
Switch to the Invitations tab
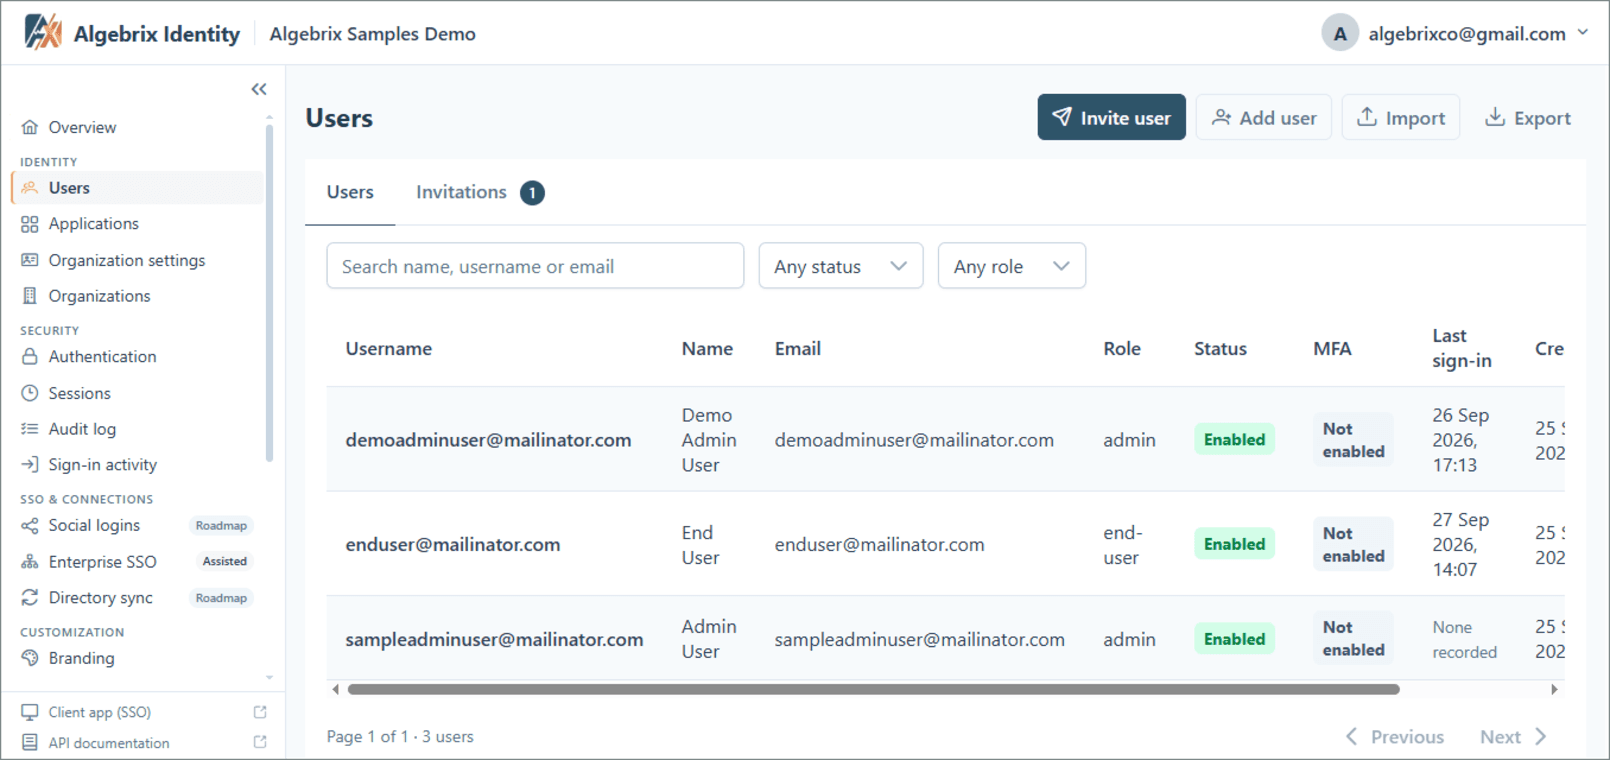pyautogui.click(x=480, y=192)
